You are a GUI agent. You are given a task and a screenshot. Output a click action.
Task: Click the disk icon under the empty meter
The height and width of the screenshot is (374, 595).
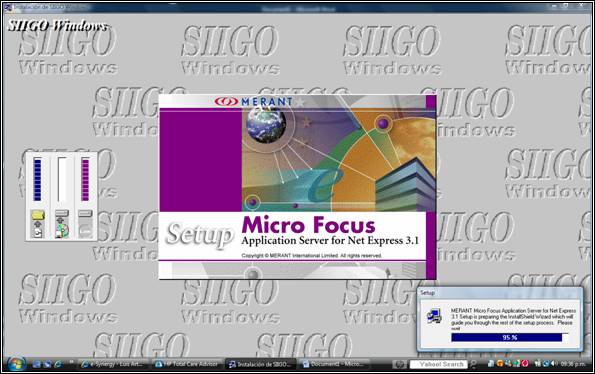[x=62, y=225]
